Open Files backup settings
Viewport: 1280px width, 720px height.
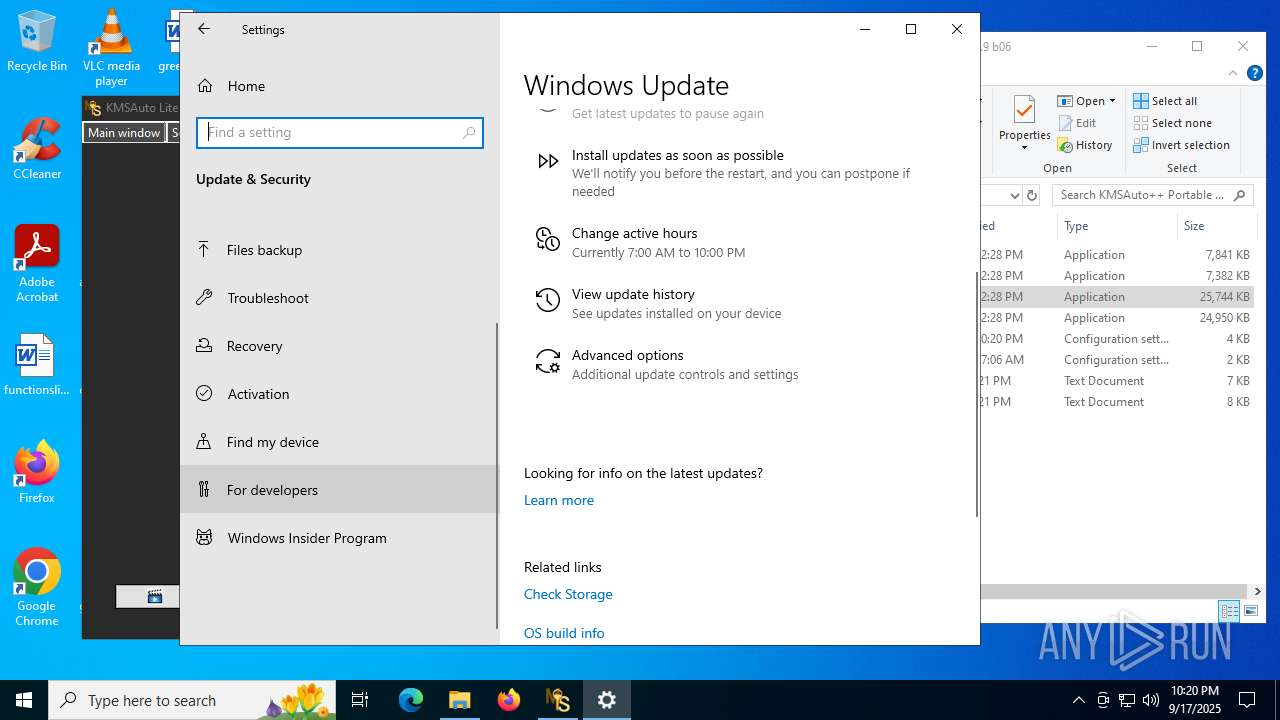coord(340,250)
